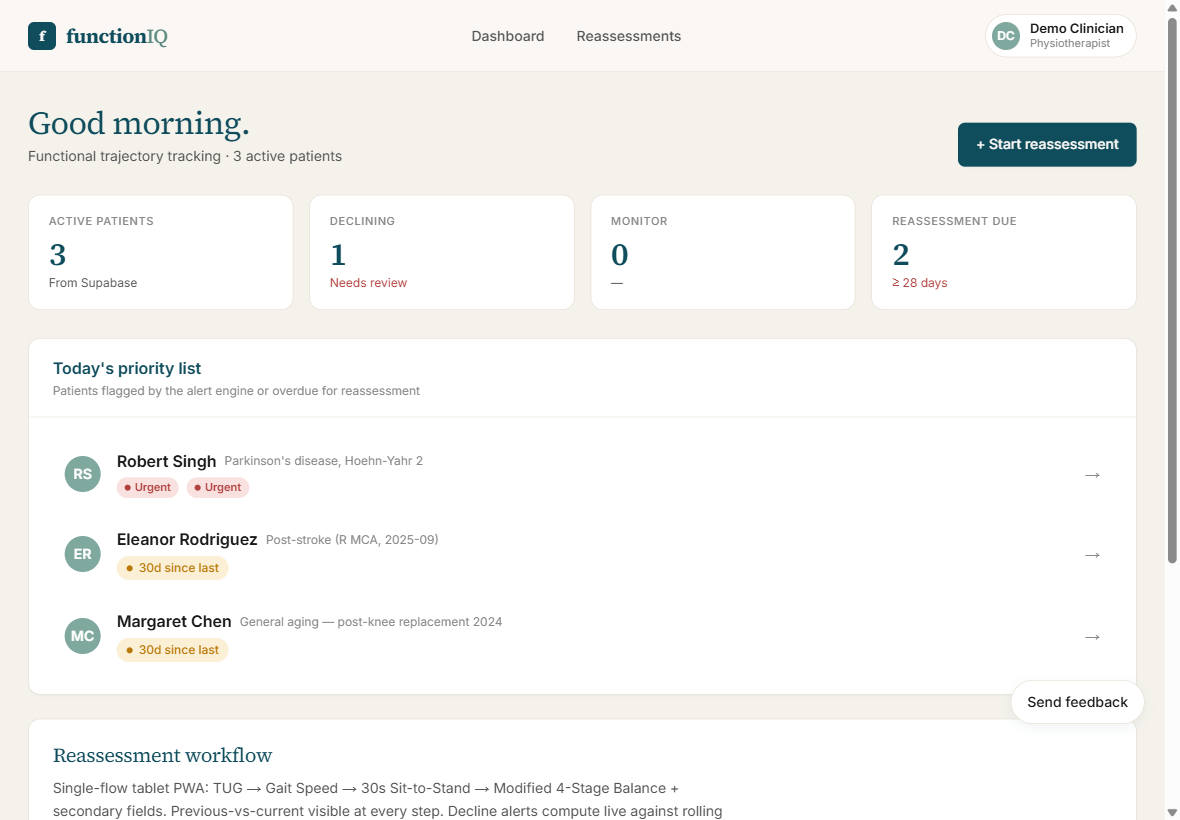Image resolution: width=1180 pixels, height=820 pixels.
Task: Click the functionIQ brand name
Action: click(x=117, y=36)
